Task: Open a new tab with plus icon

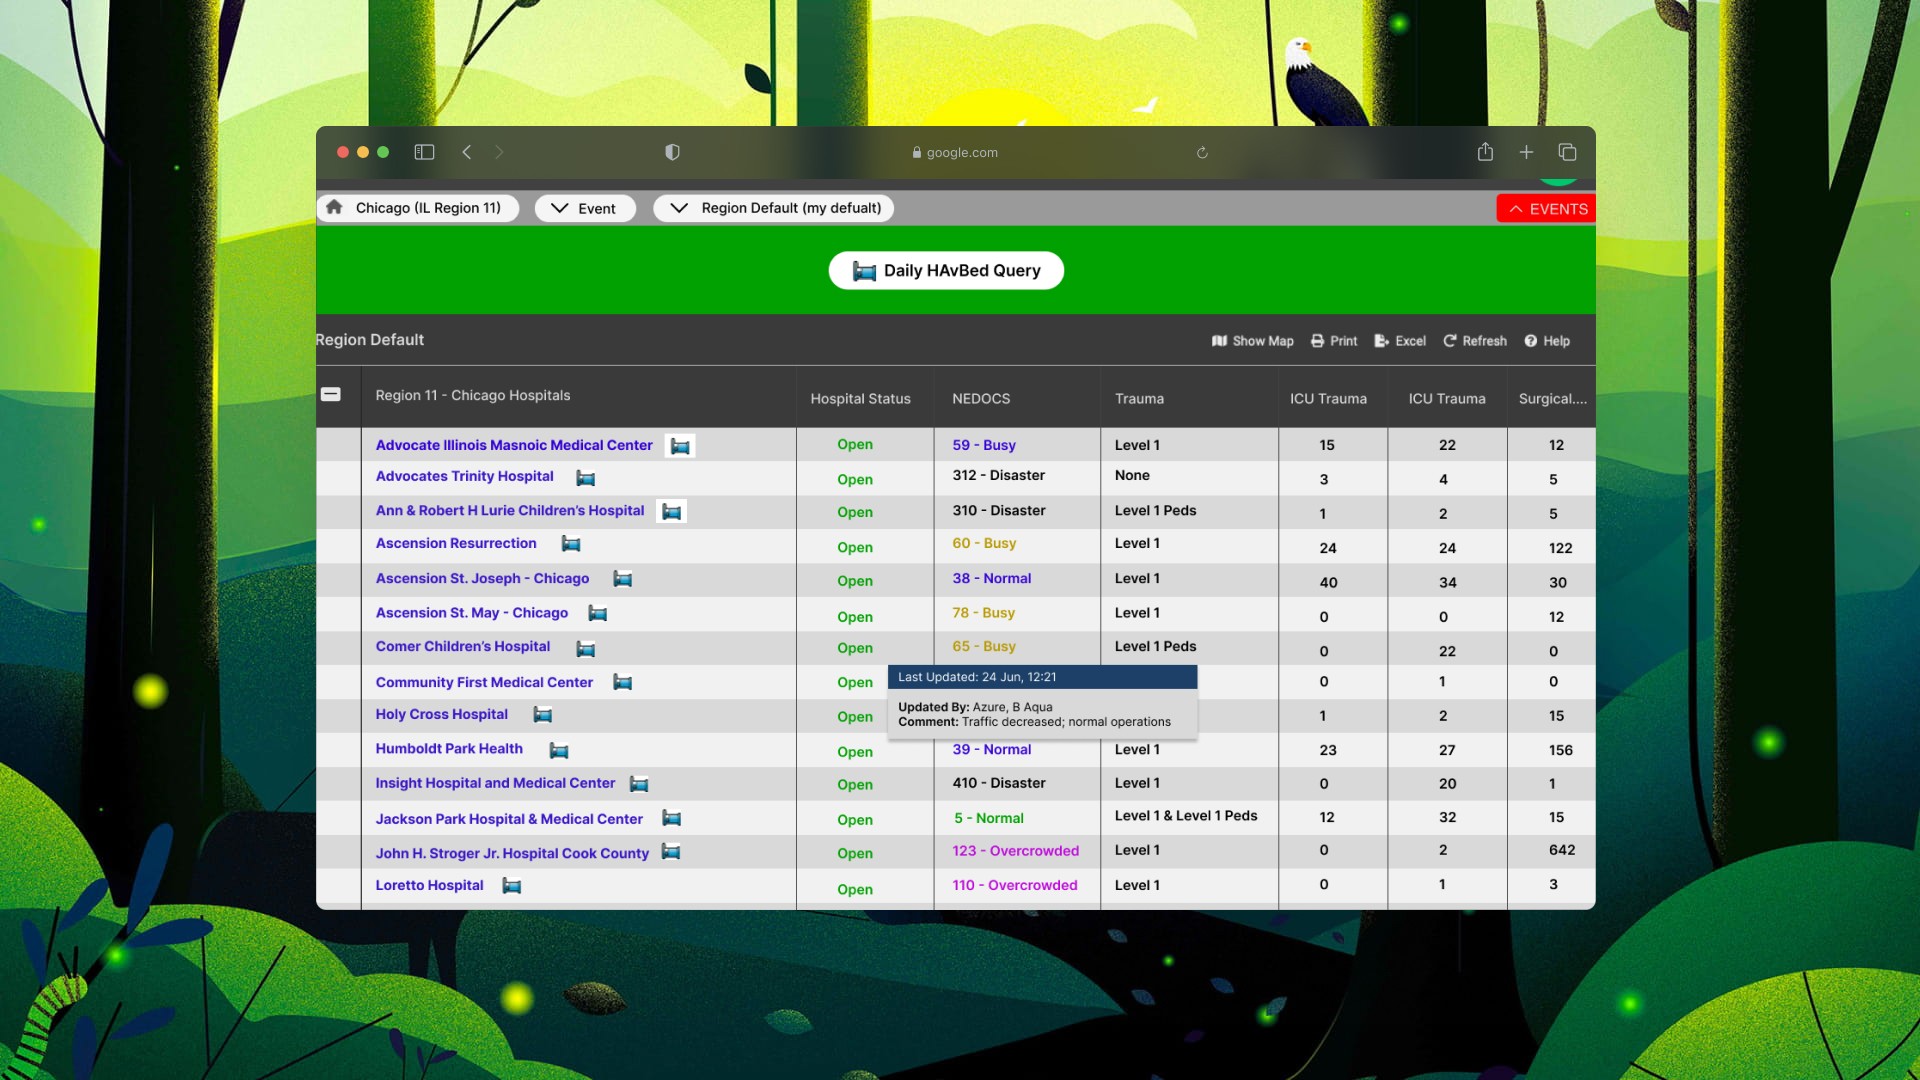Action: (x=1526, y=152)
